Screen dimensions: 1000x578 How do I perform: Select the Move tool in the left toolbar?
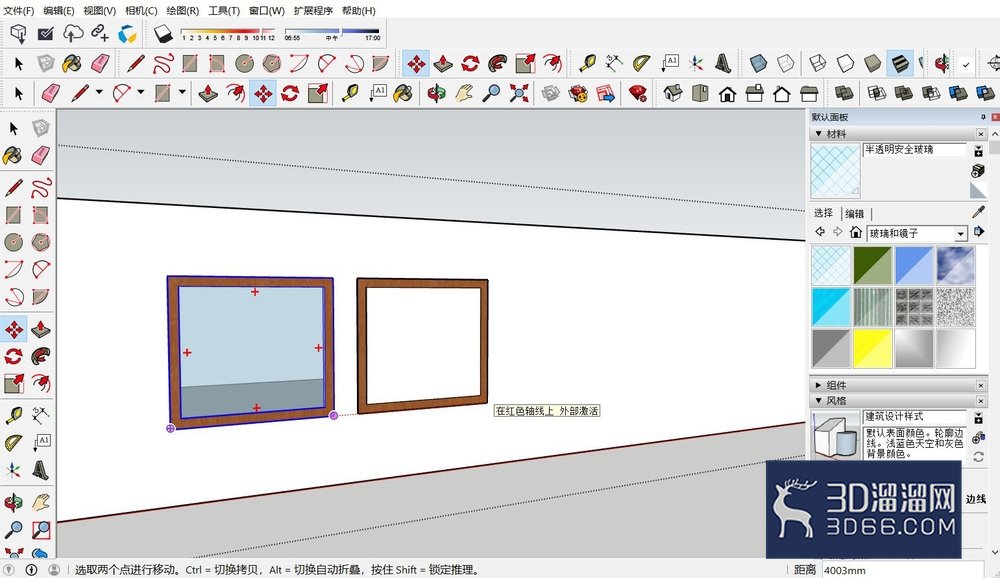13,329
